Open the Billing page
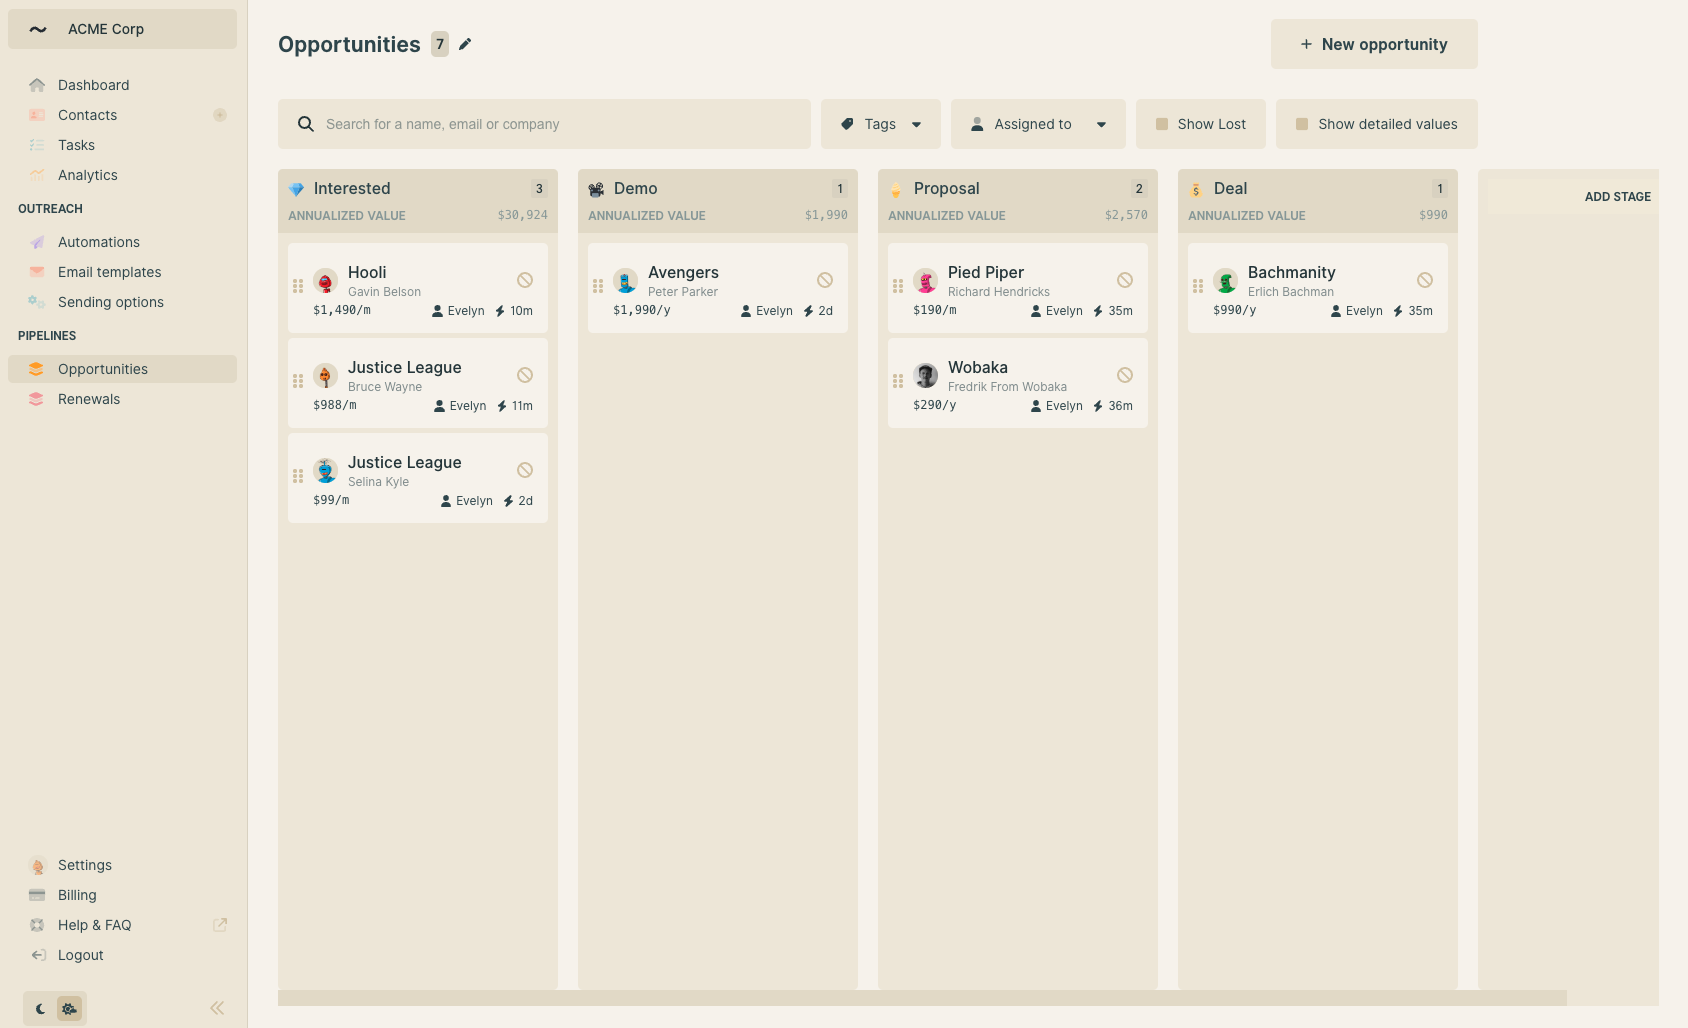Viewport: 1688px width, 1028px height. pos(122,895)
